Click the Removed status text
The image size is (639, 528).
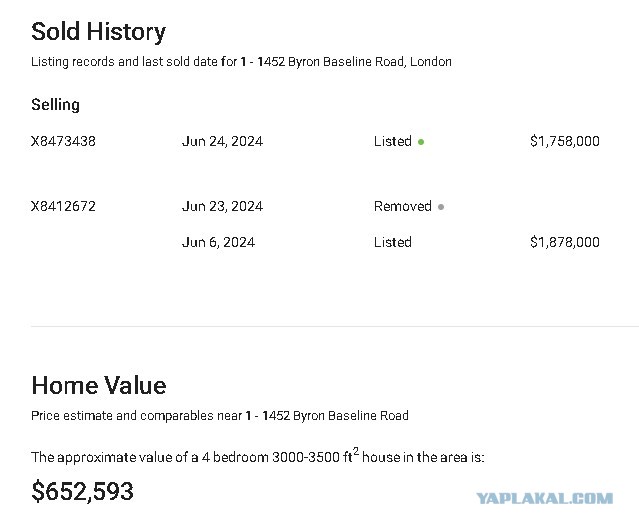point(403,206)
